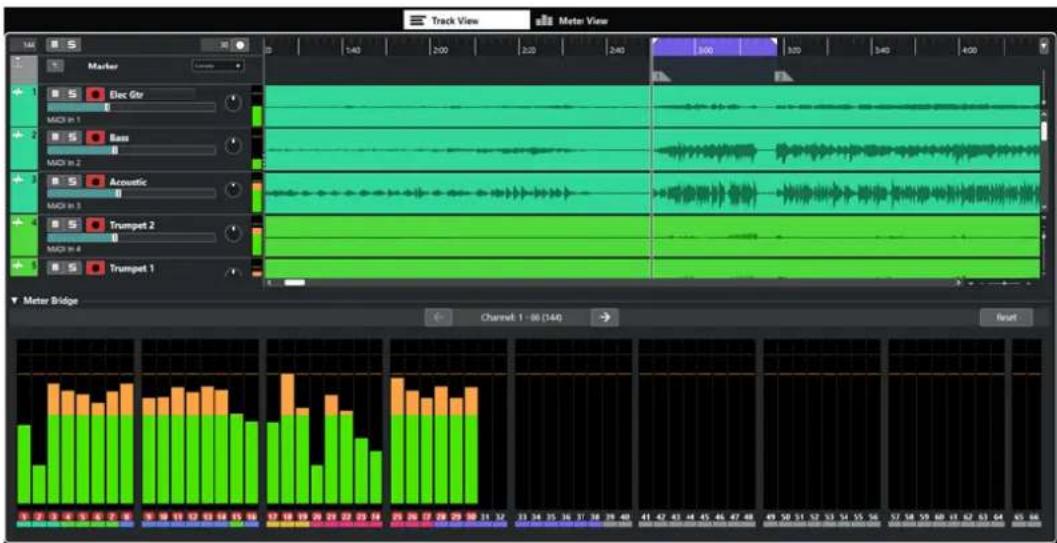Click the Trumpet 2 pan knob
This screenshot has width=1057, height=543.
(233, 233)
